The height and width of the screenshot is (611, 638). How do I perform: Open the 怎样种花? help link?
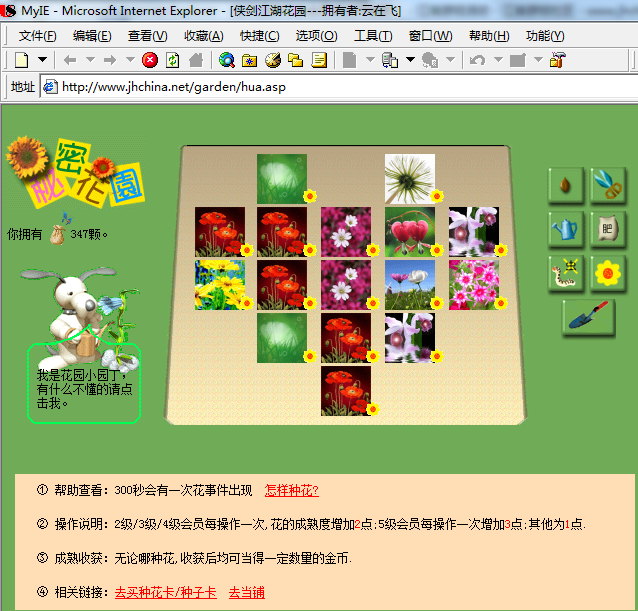(x=291, y=490)
